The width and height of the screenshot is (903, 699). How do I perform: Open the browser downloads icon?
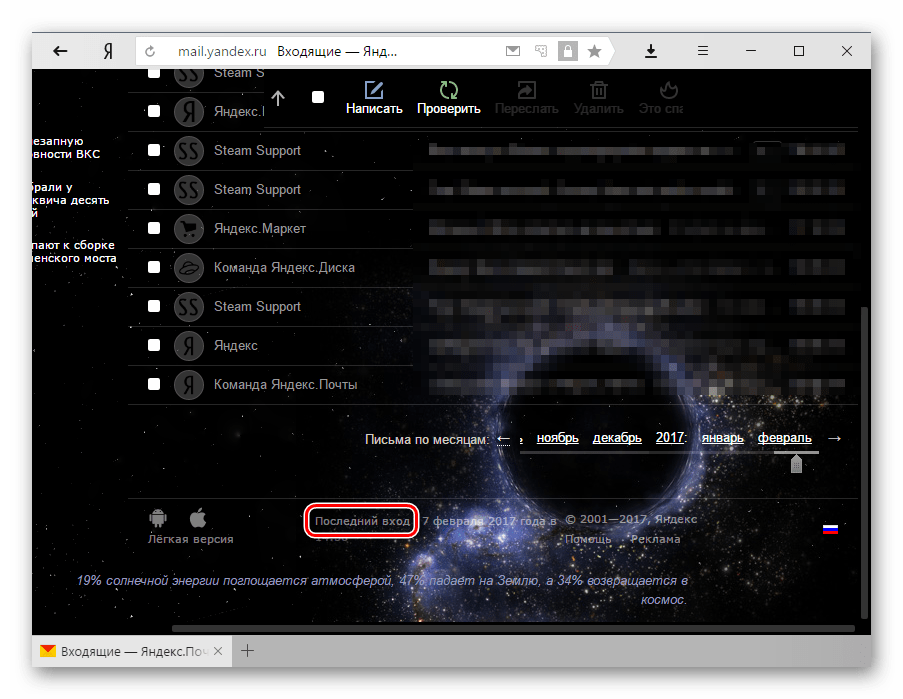click(651, 51)
